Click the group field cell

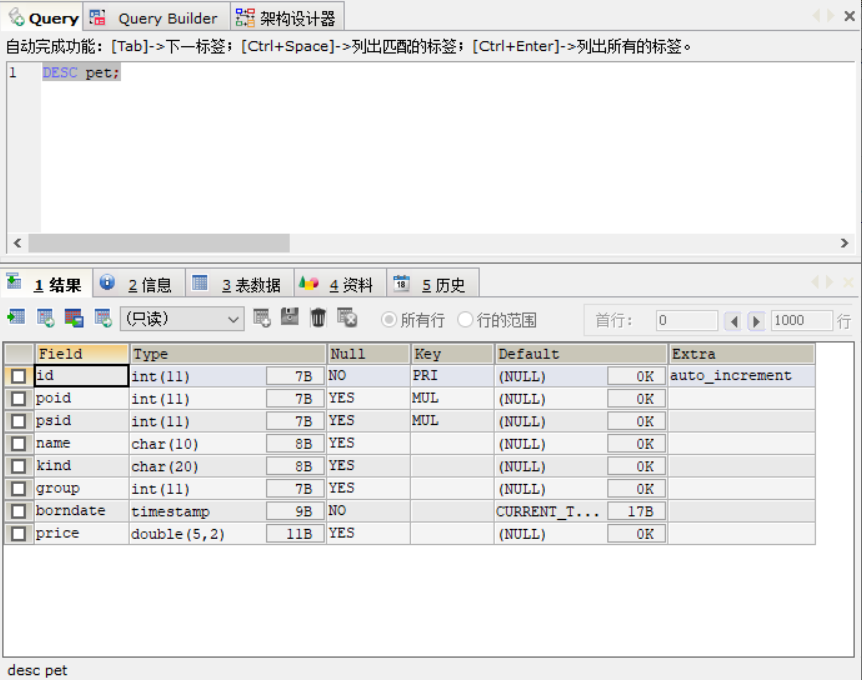click(x=82, y=489)
